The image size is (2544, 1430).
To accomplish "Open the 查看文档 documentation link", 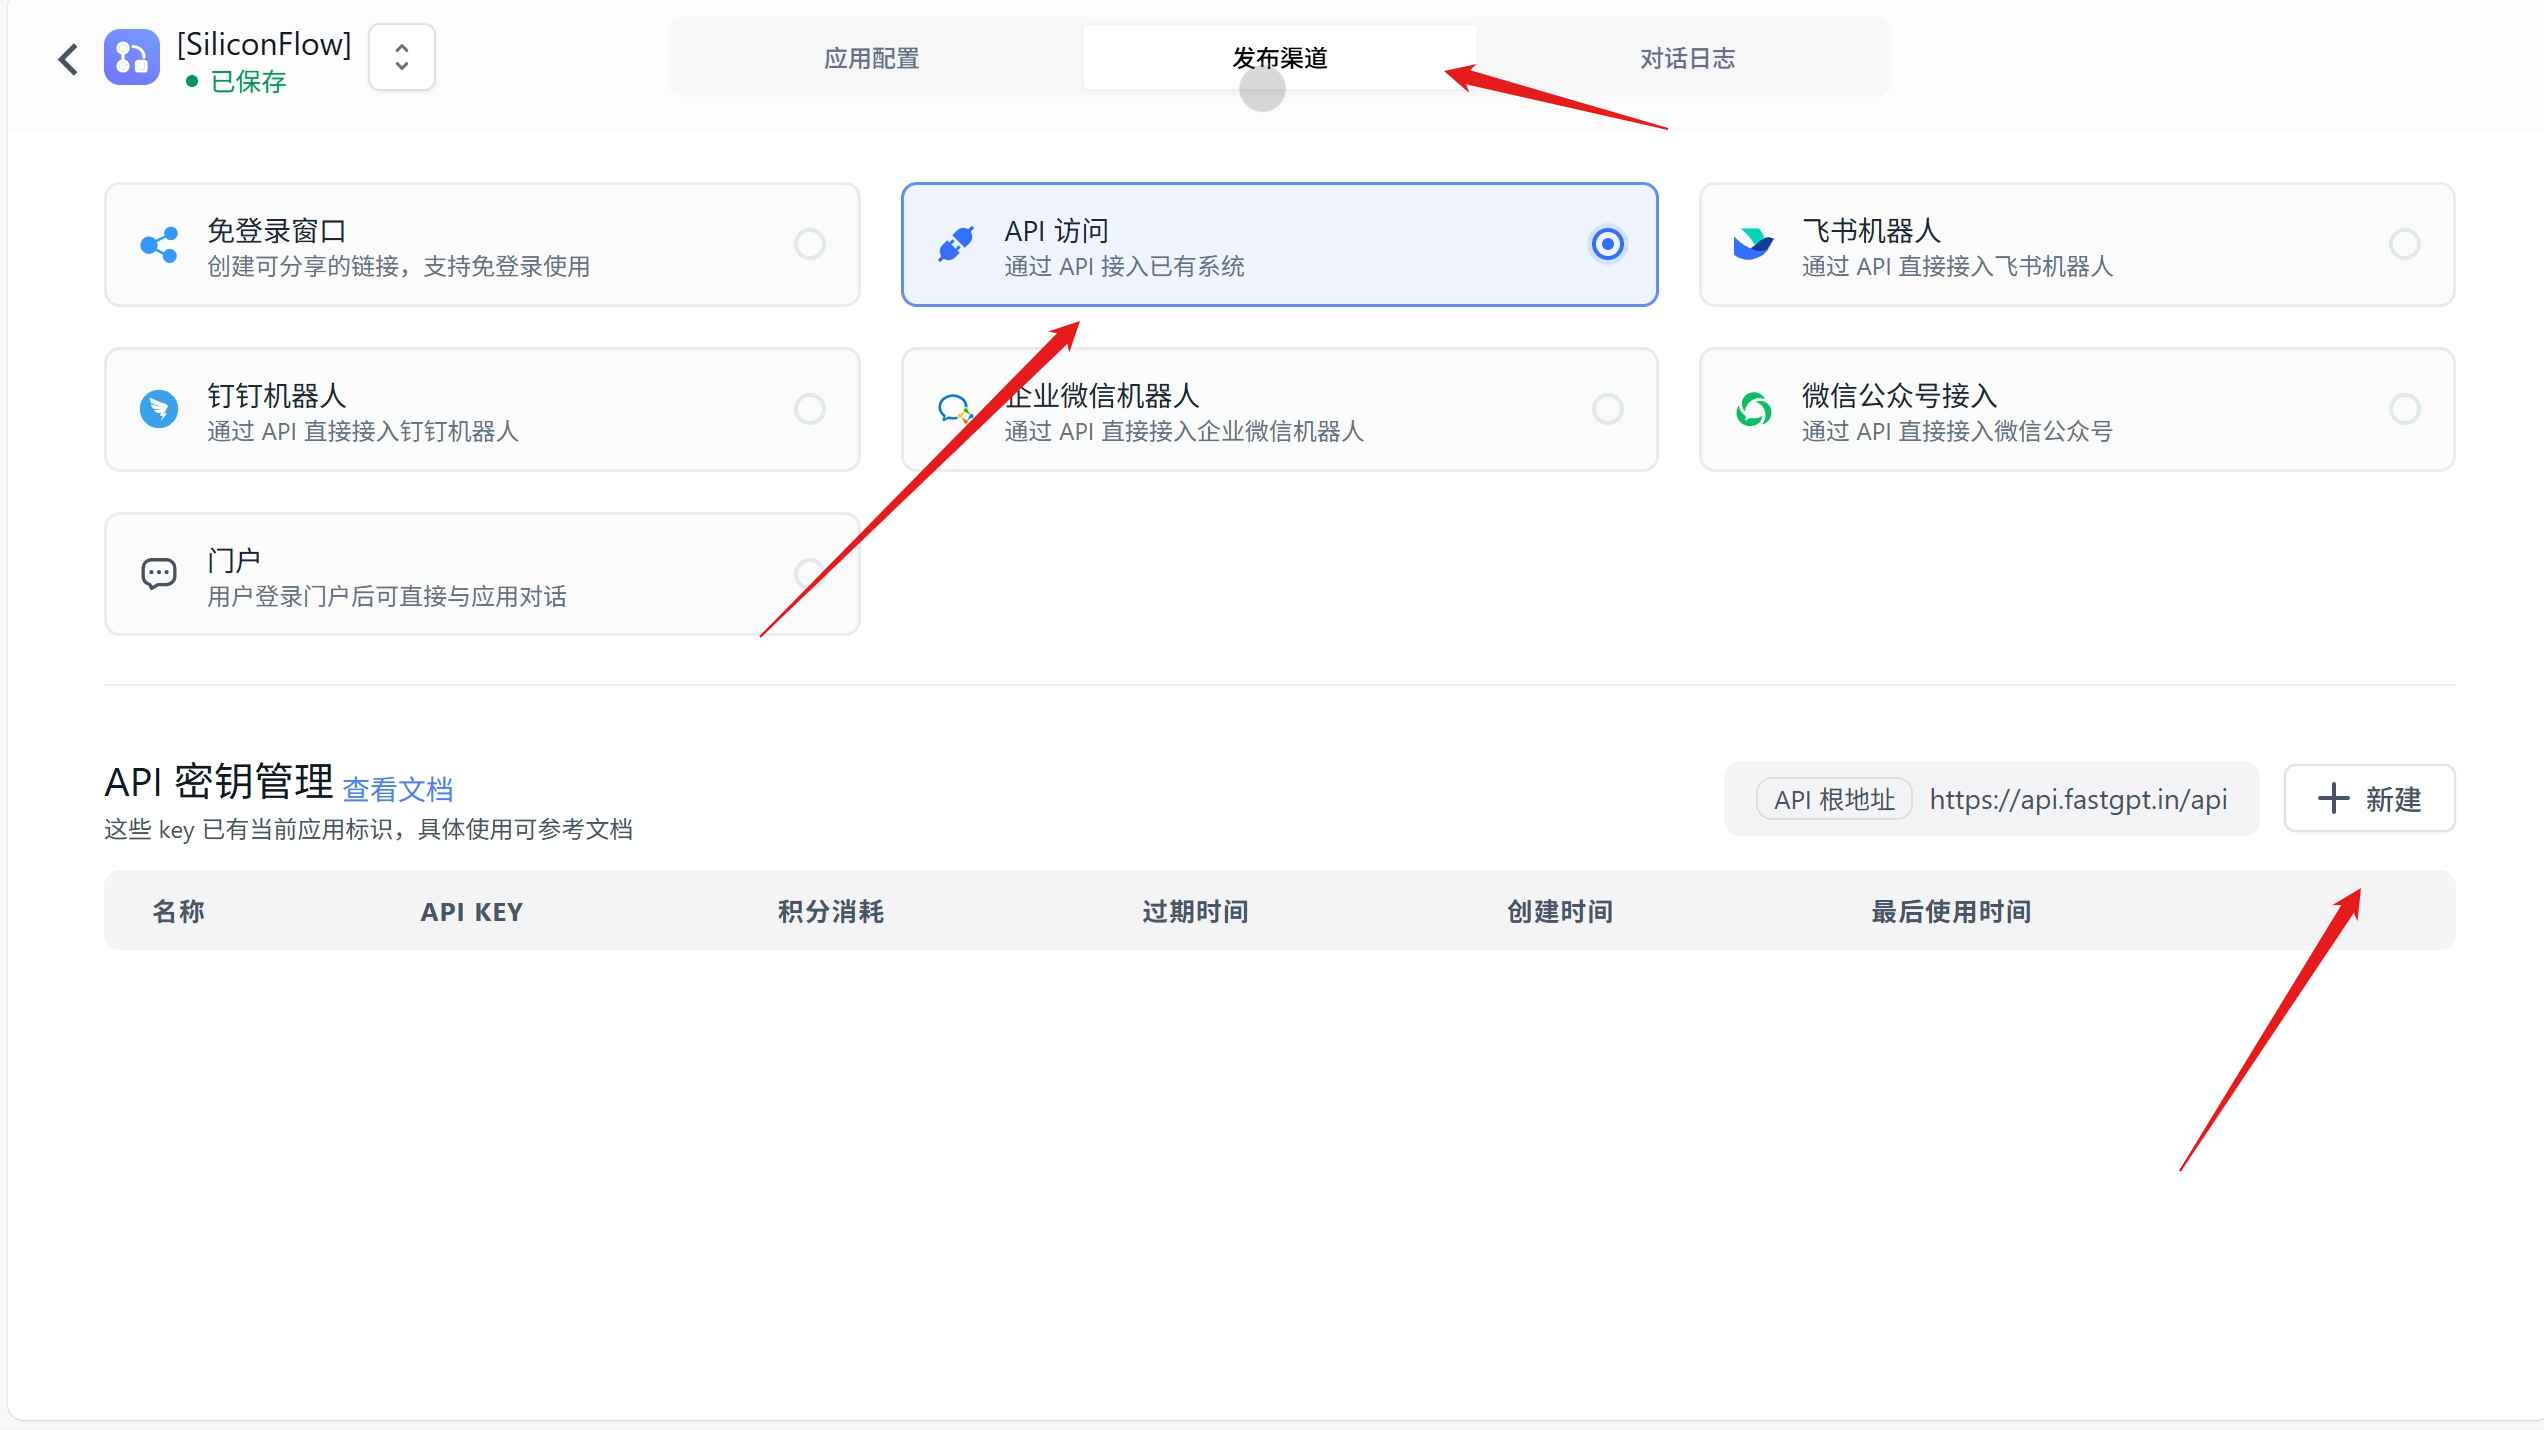I will pos(397,788).
